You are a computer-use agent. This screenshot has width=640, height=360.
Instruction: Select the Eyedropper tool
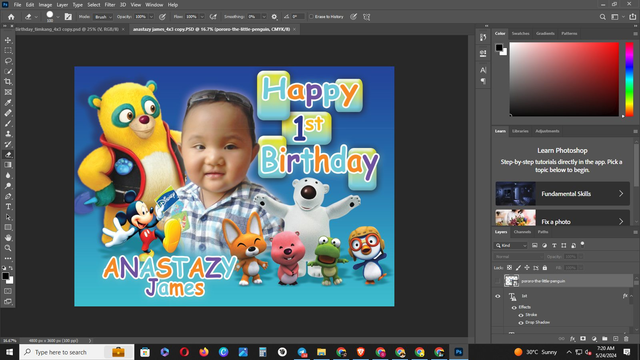tap(8, 102)
